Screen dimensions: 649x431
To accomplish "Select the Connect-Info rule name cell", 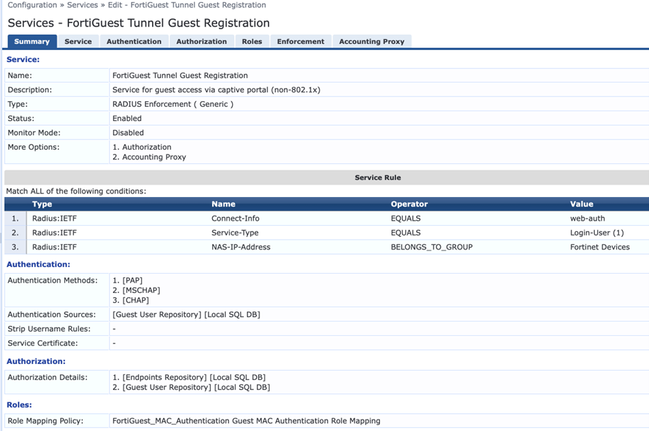I will pyautogui.click(x=236, y=218).
